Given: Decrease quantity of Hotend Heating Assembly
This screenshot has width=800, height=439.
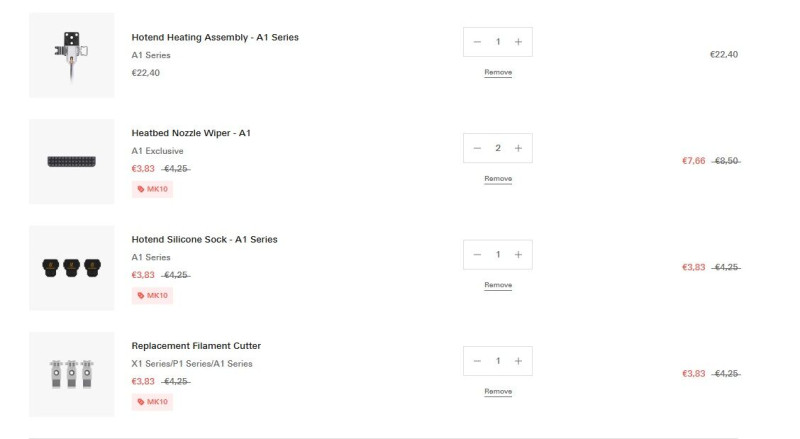Looking at the screenshot, I should (477, 42).
